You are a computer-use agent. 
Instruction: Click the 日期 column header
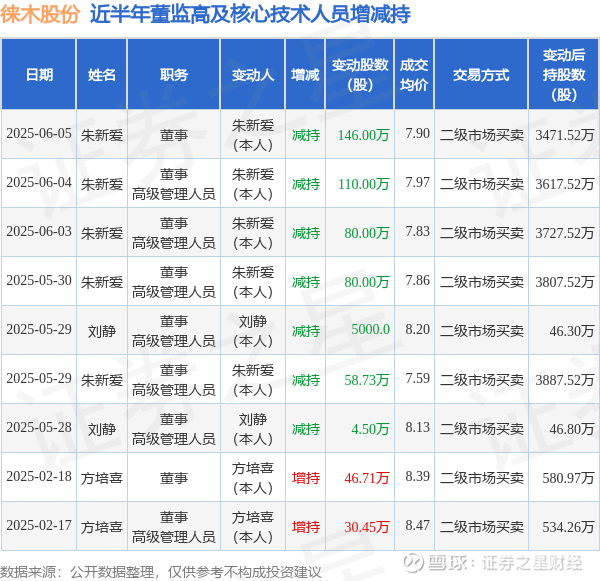39,74
